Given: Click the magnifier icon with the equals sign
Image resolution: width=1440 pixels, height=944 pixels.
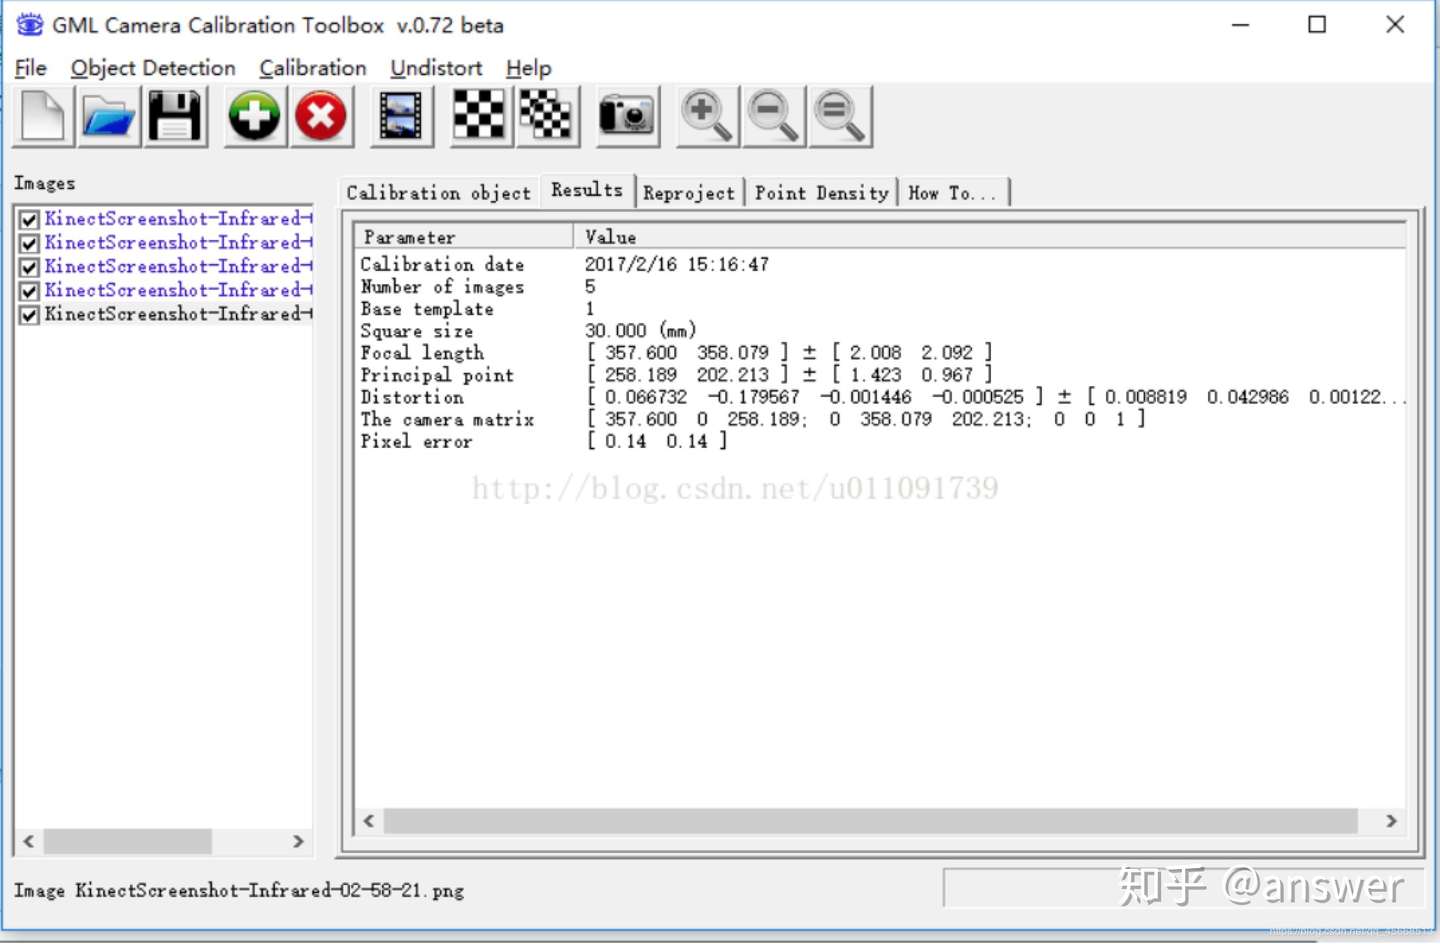Looking at the screenshot, I should click(x=840, y=116).
